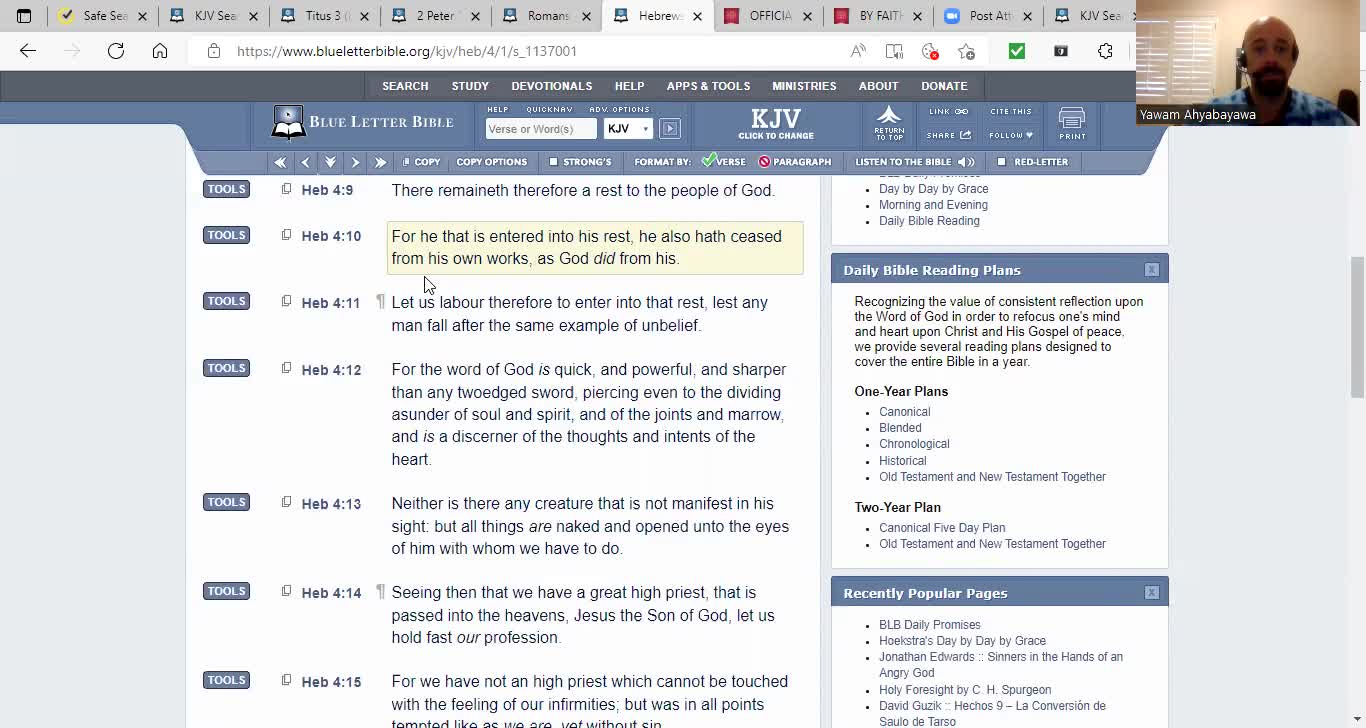Open the chapter quick-nav double-down arrow
Image resolution: width=1366 pixels, height=728 pixels.
(x=330, y=162)
